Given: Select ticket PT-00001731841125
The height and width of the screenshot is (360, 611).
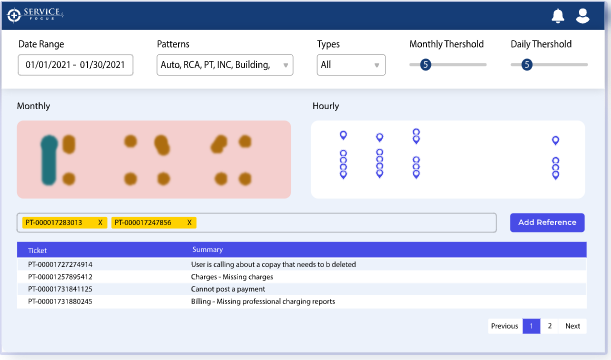Looking at the screenshot, I should pos(60,289).
